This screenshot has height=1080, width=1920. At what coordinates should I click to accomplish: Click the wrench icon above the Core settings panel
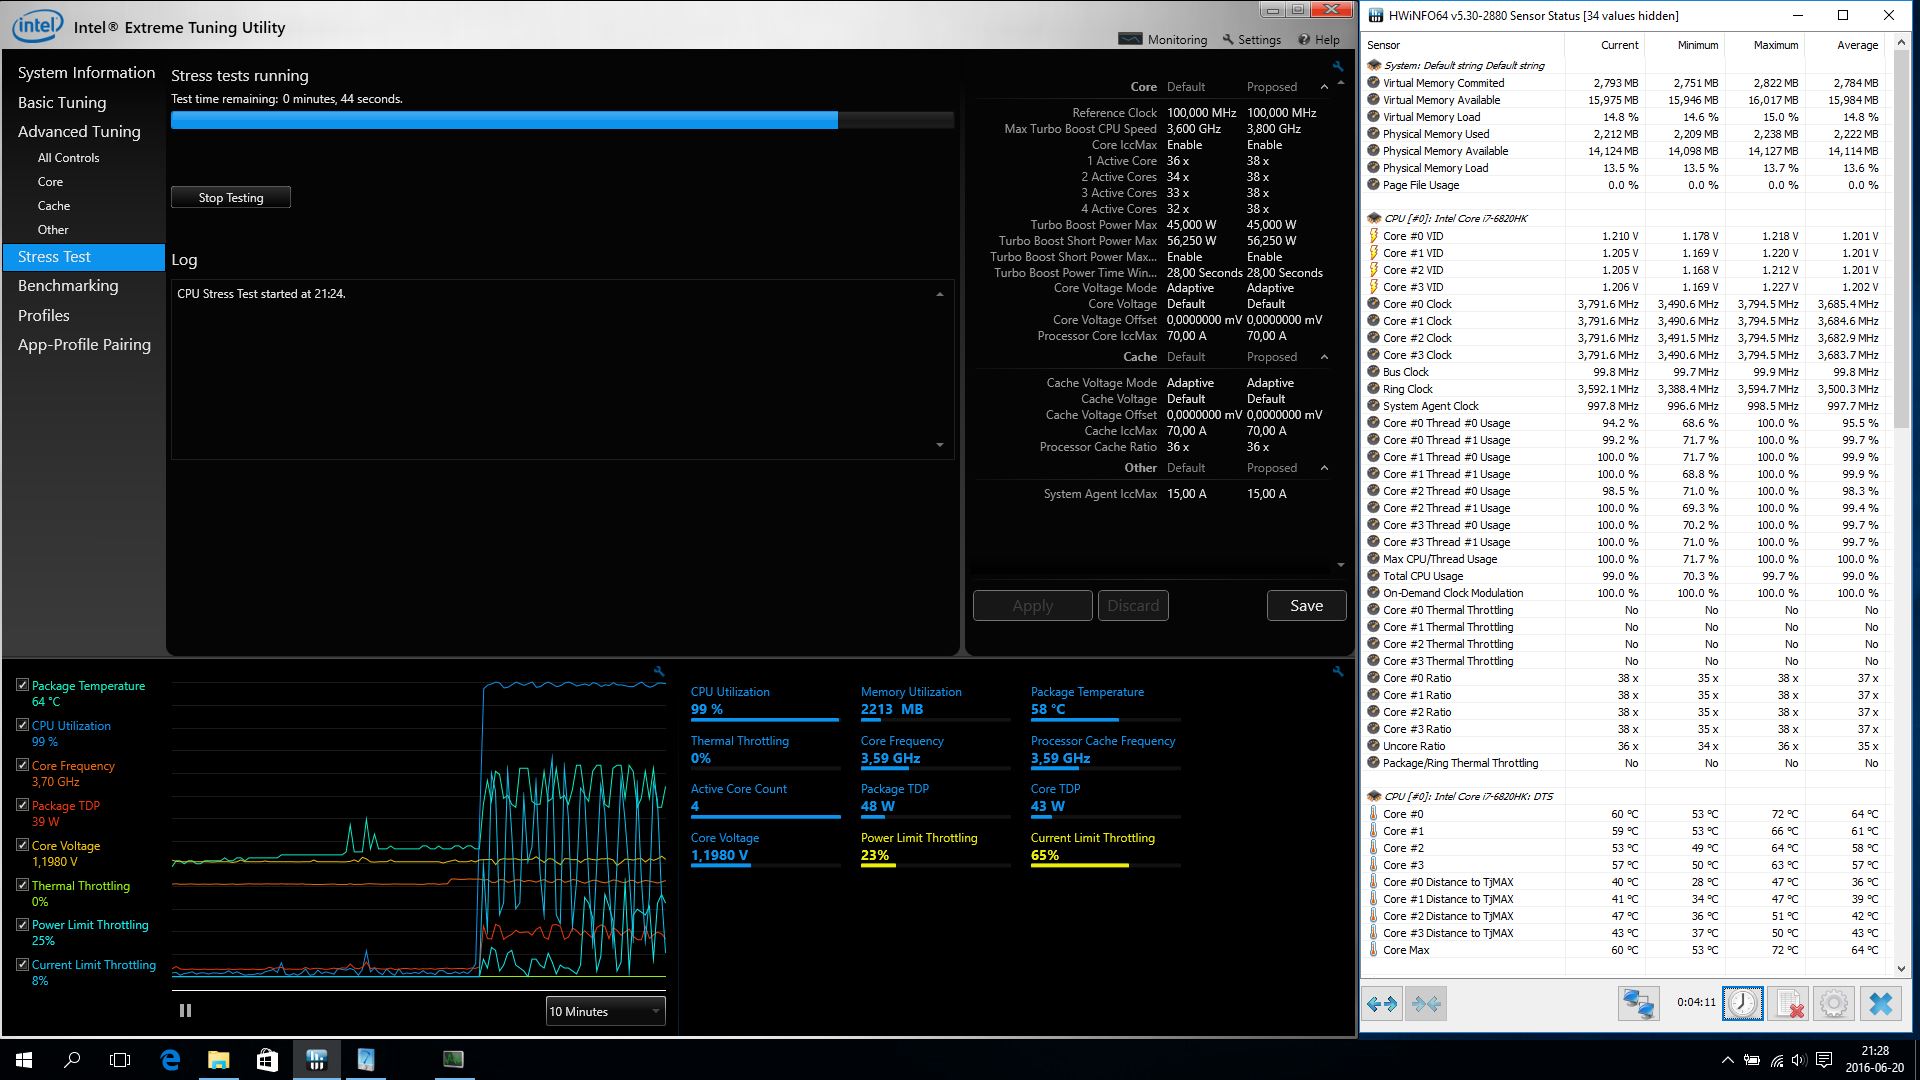click(1338, 66)
